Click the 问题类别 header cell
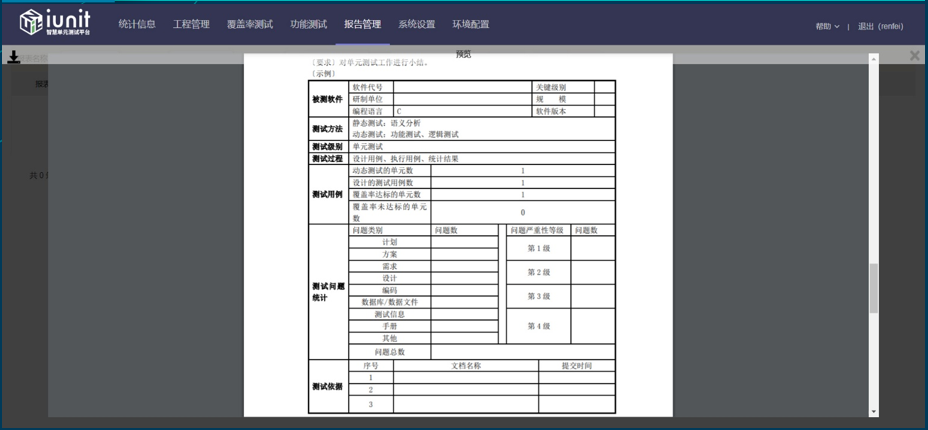This screenshot has height=430, width=928. pos(389,230)
